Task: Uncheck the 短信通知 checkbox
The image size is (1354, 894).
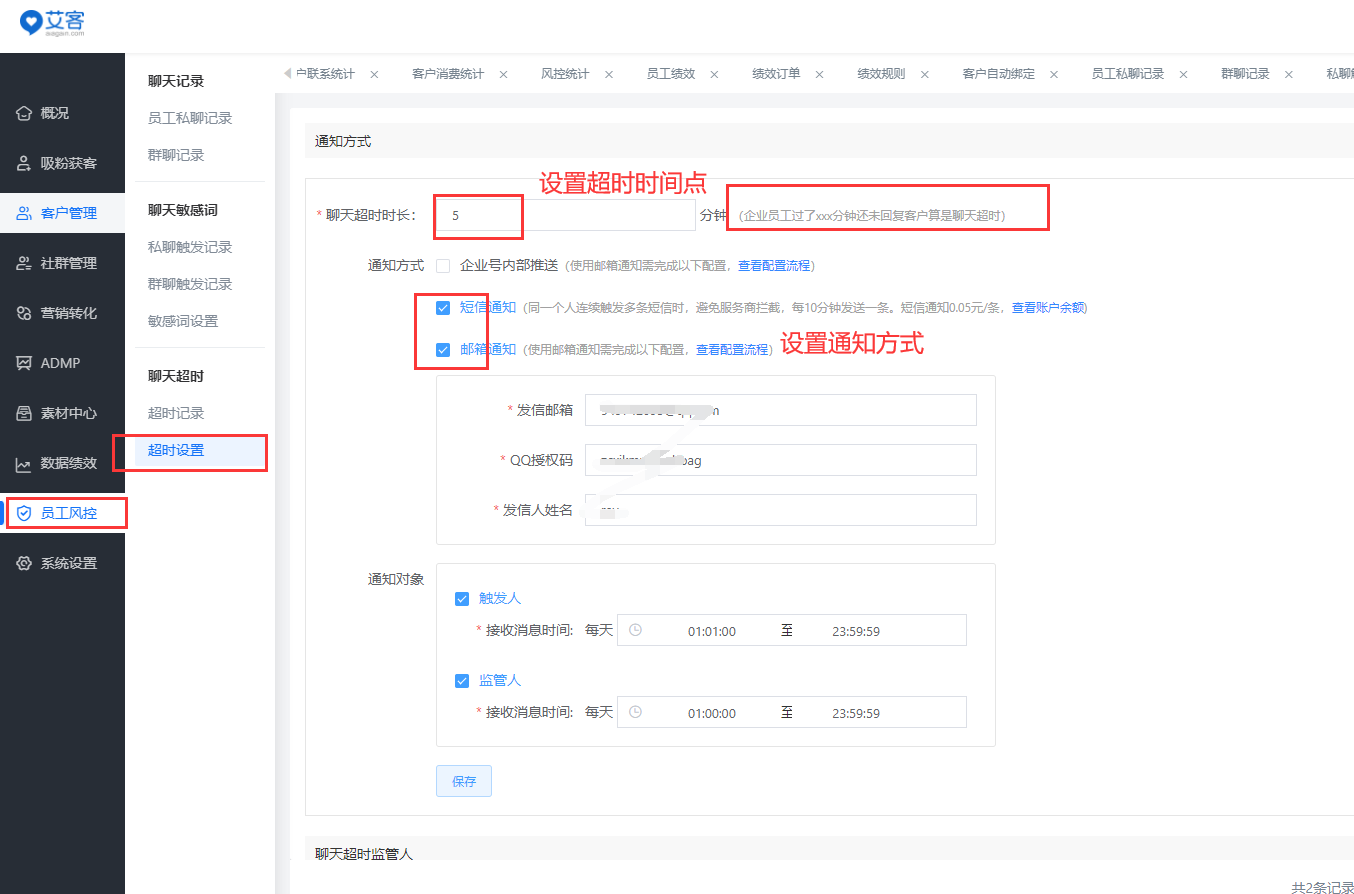Action: tap(443, 308)
